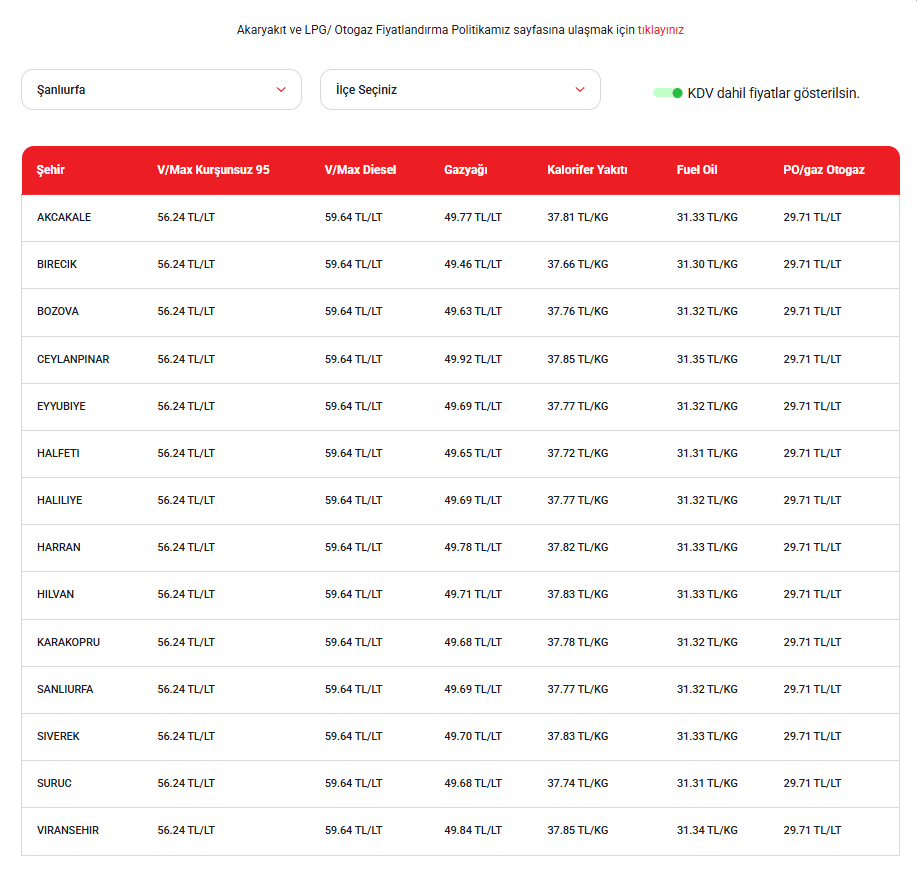
Task: Click the PO/gaz Otogaz column header
Action: [x=823, y=170]
